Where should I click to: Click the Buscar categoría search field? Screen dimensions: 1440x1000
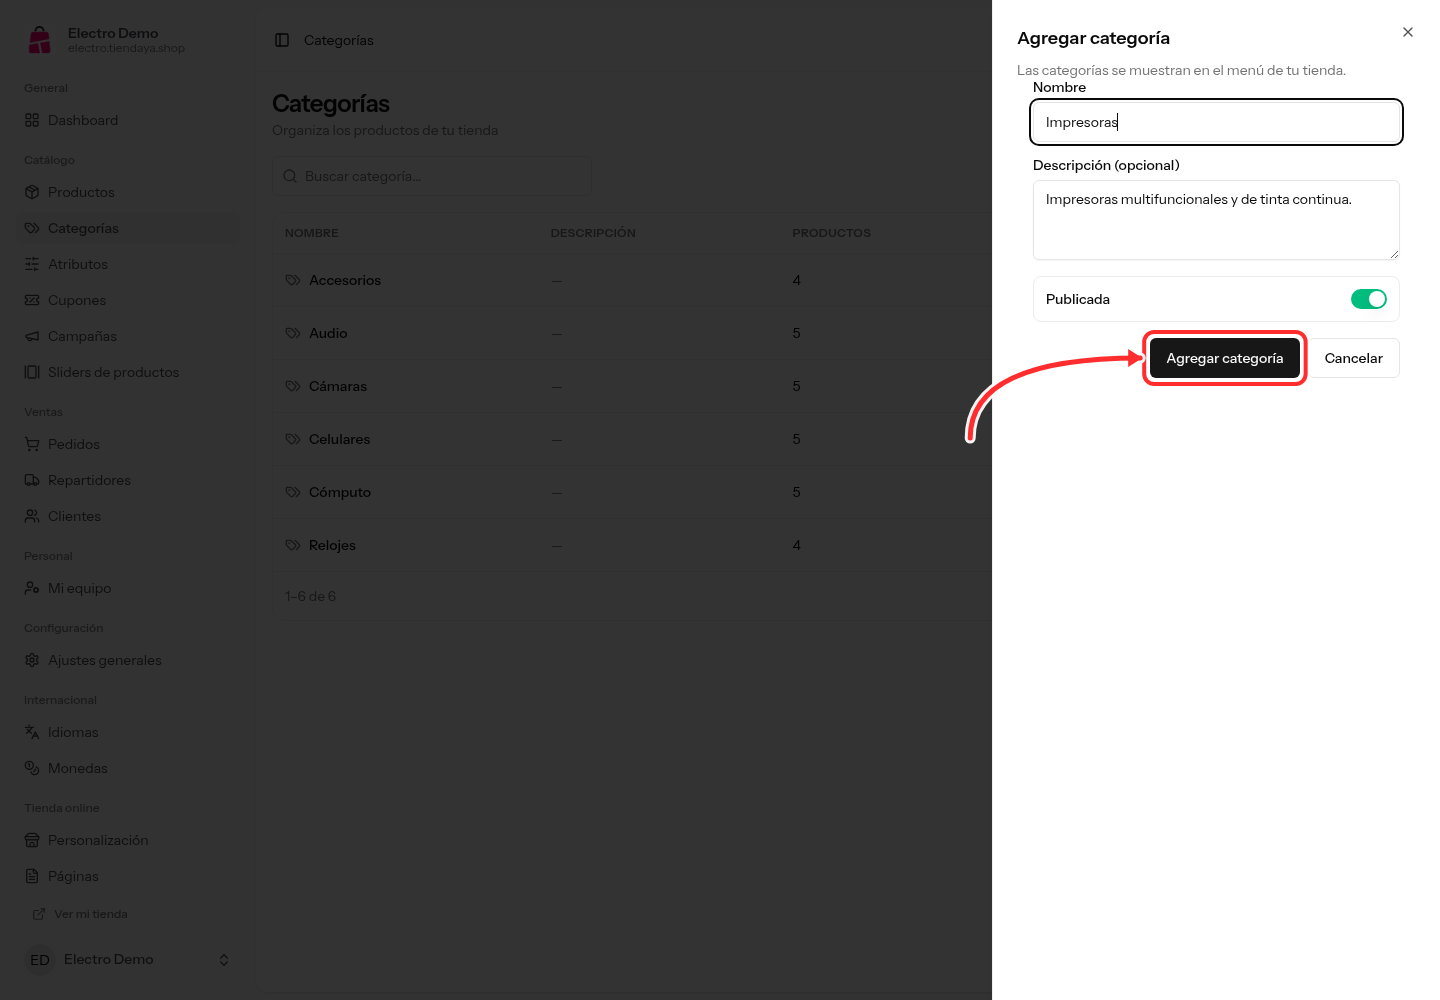point(432,176)
